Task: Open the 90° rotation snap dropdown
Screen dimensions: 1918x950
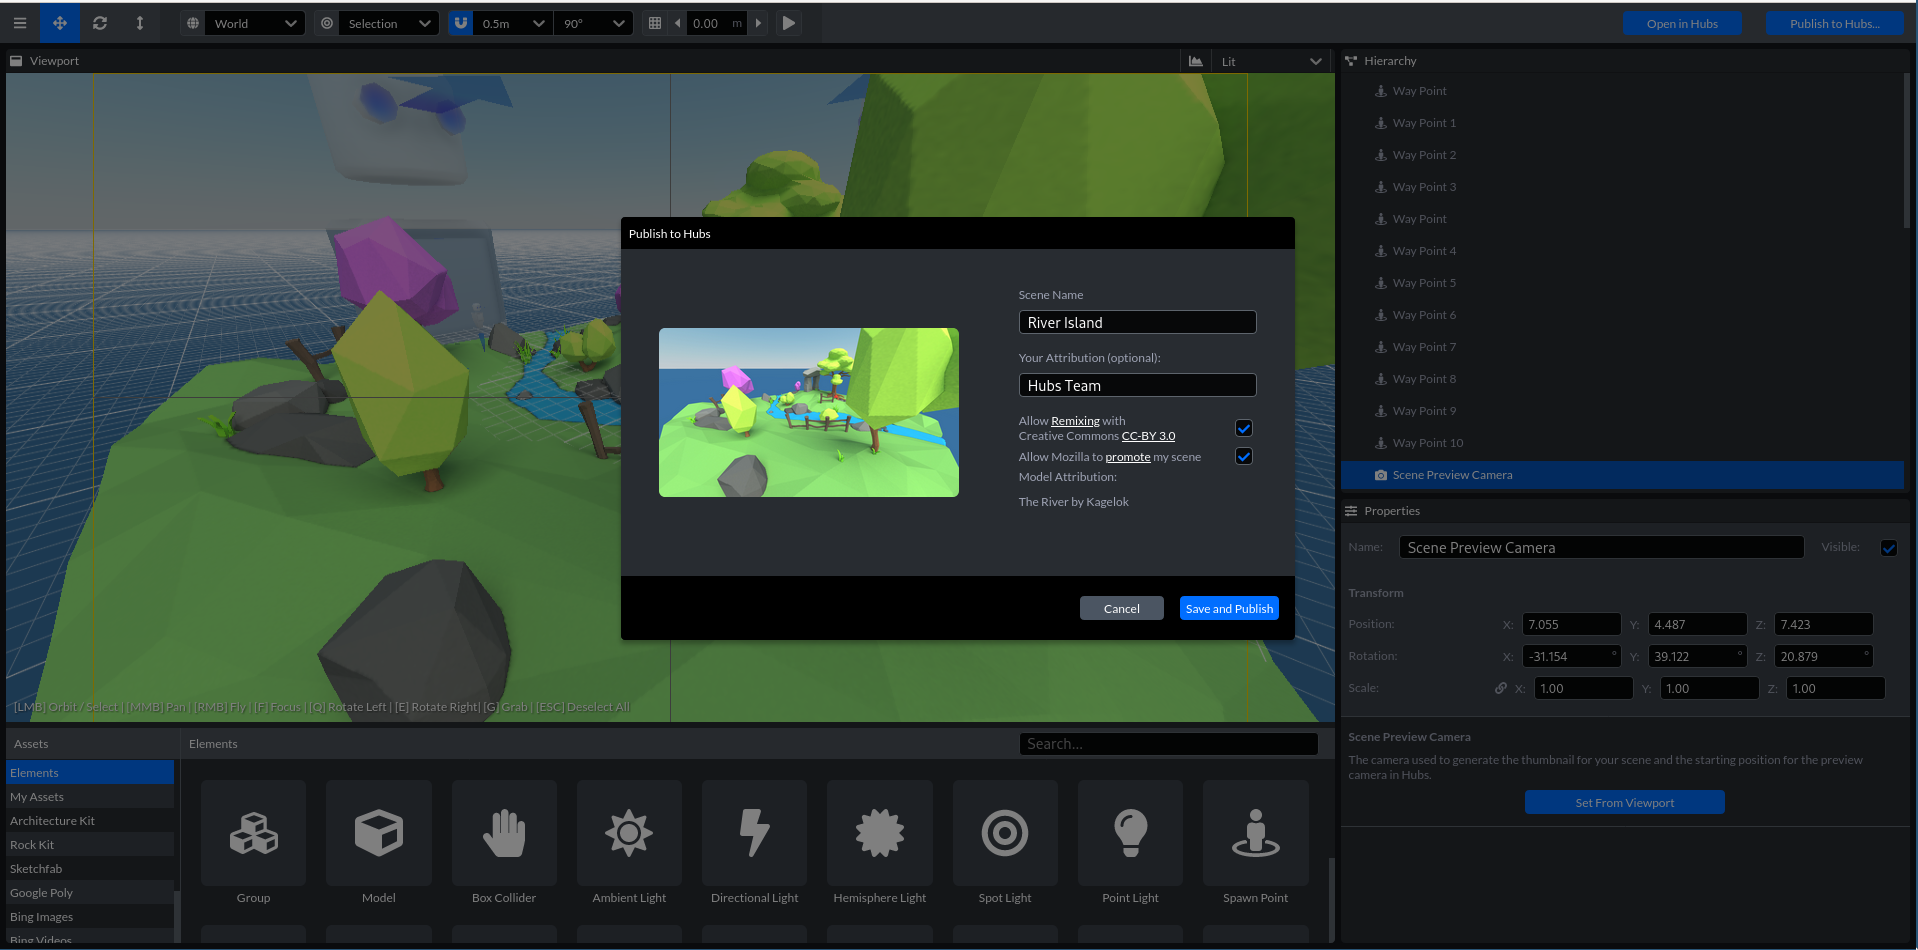Action: [594, 23]
